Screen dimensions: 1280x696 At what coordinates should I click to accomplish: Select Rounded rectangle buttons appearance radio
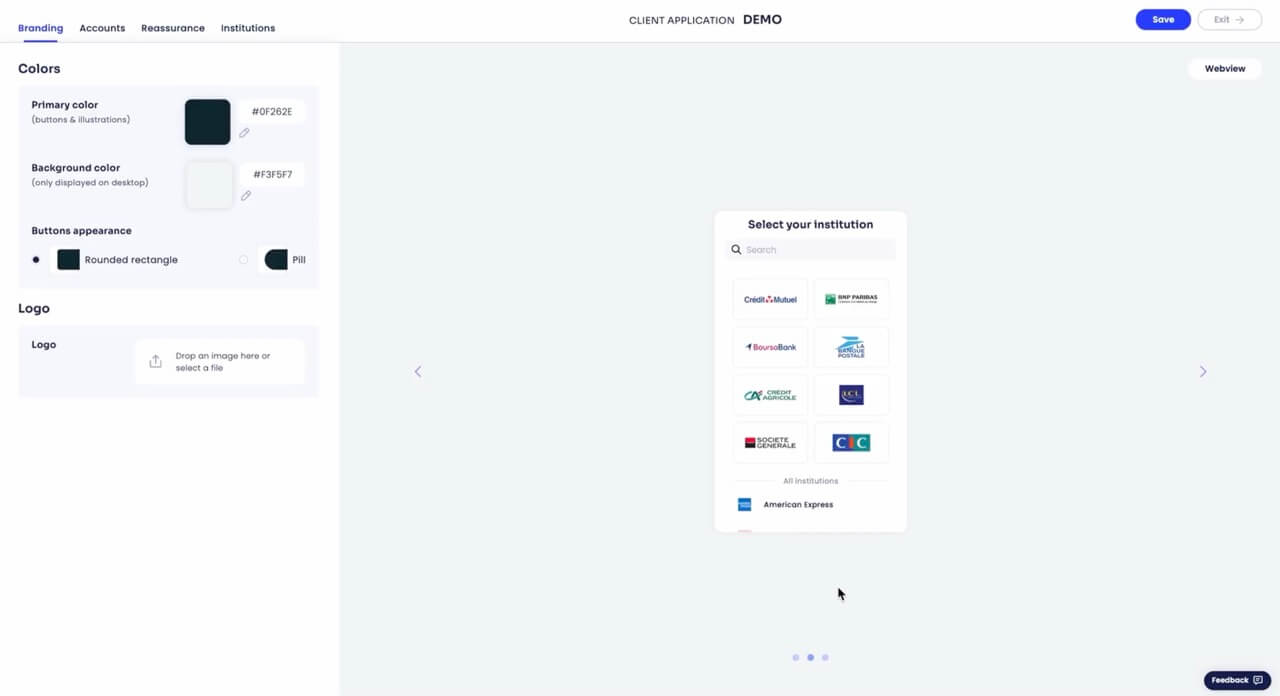36,260
